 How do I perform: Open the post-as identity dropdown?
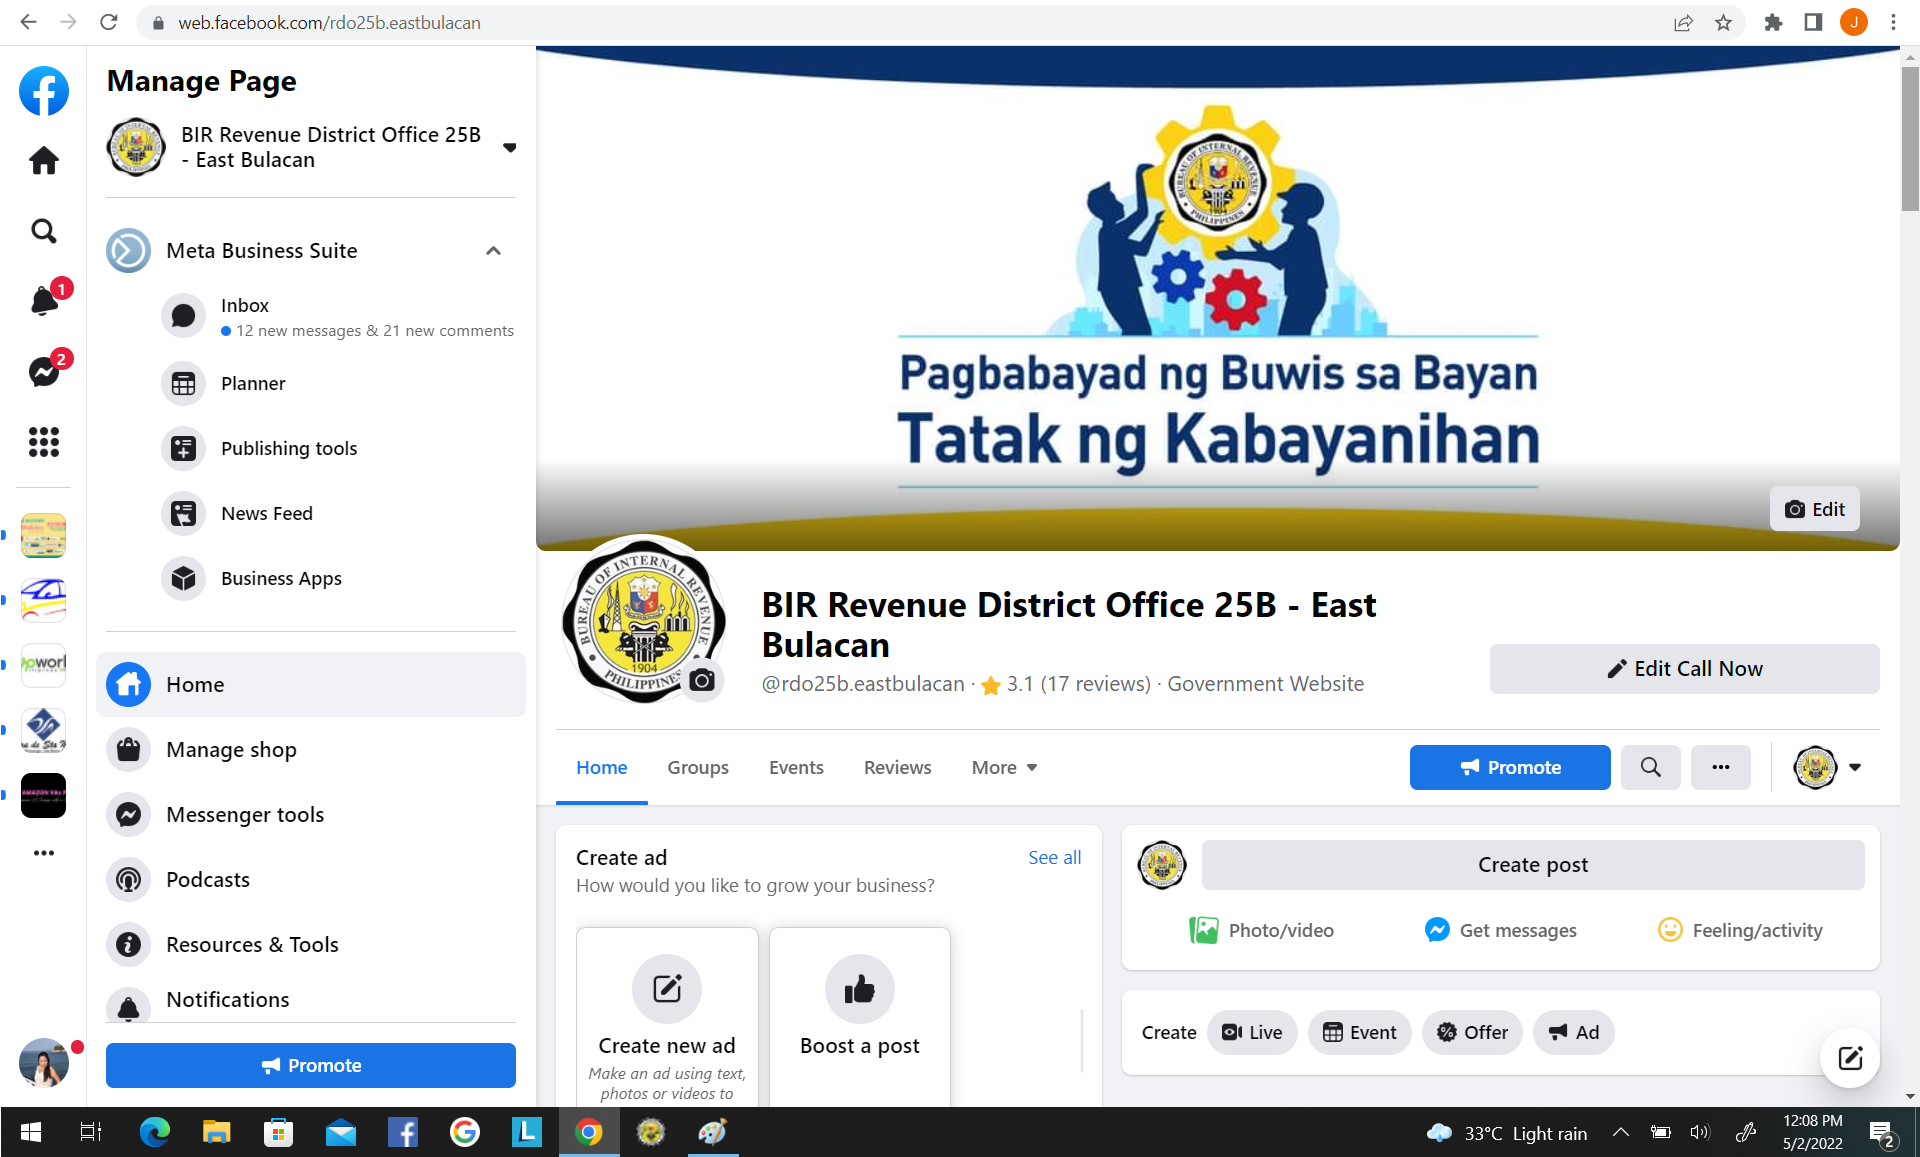(1828, 767)
